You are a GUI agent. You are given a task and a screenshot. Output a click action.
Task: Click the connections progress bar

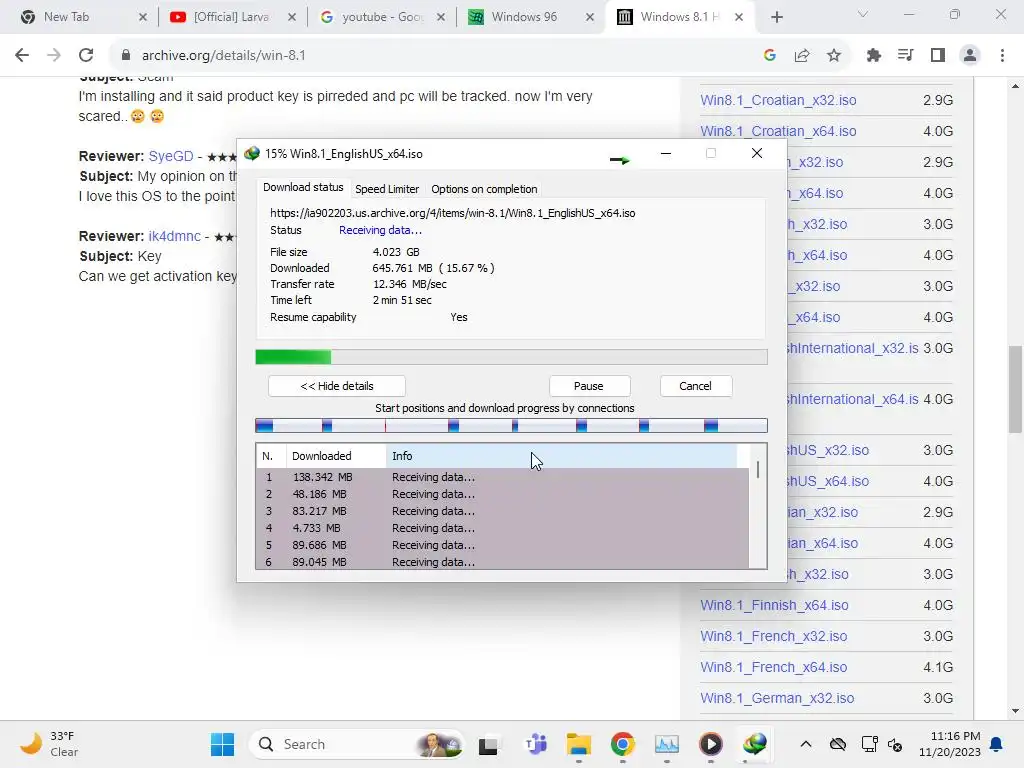pyautogui.click(x=511, y=426)
